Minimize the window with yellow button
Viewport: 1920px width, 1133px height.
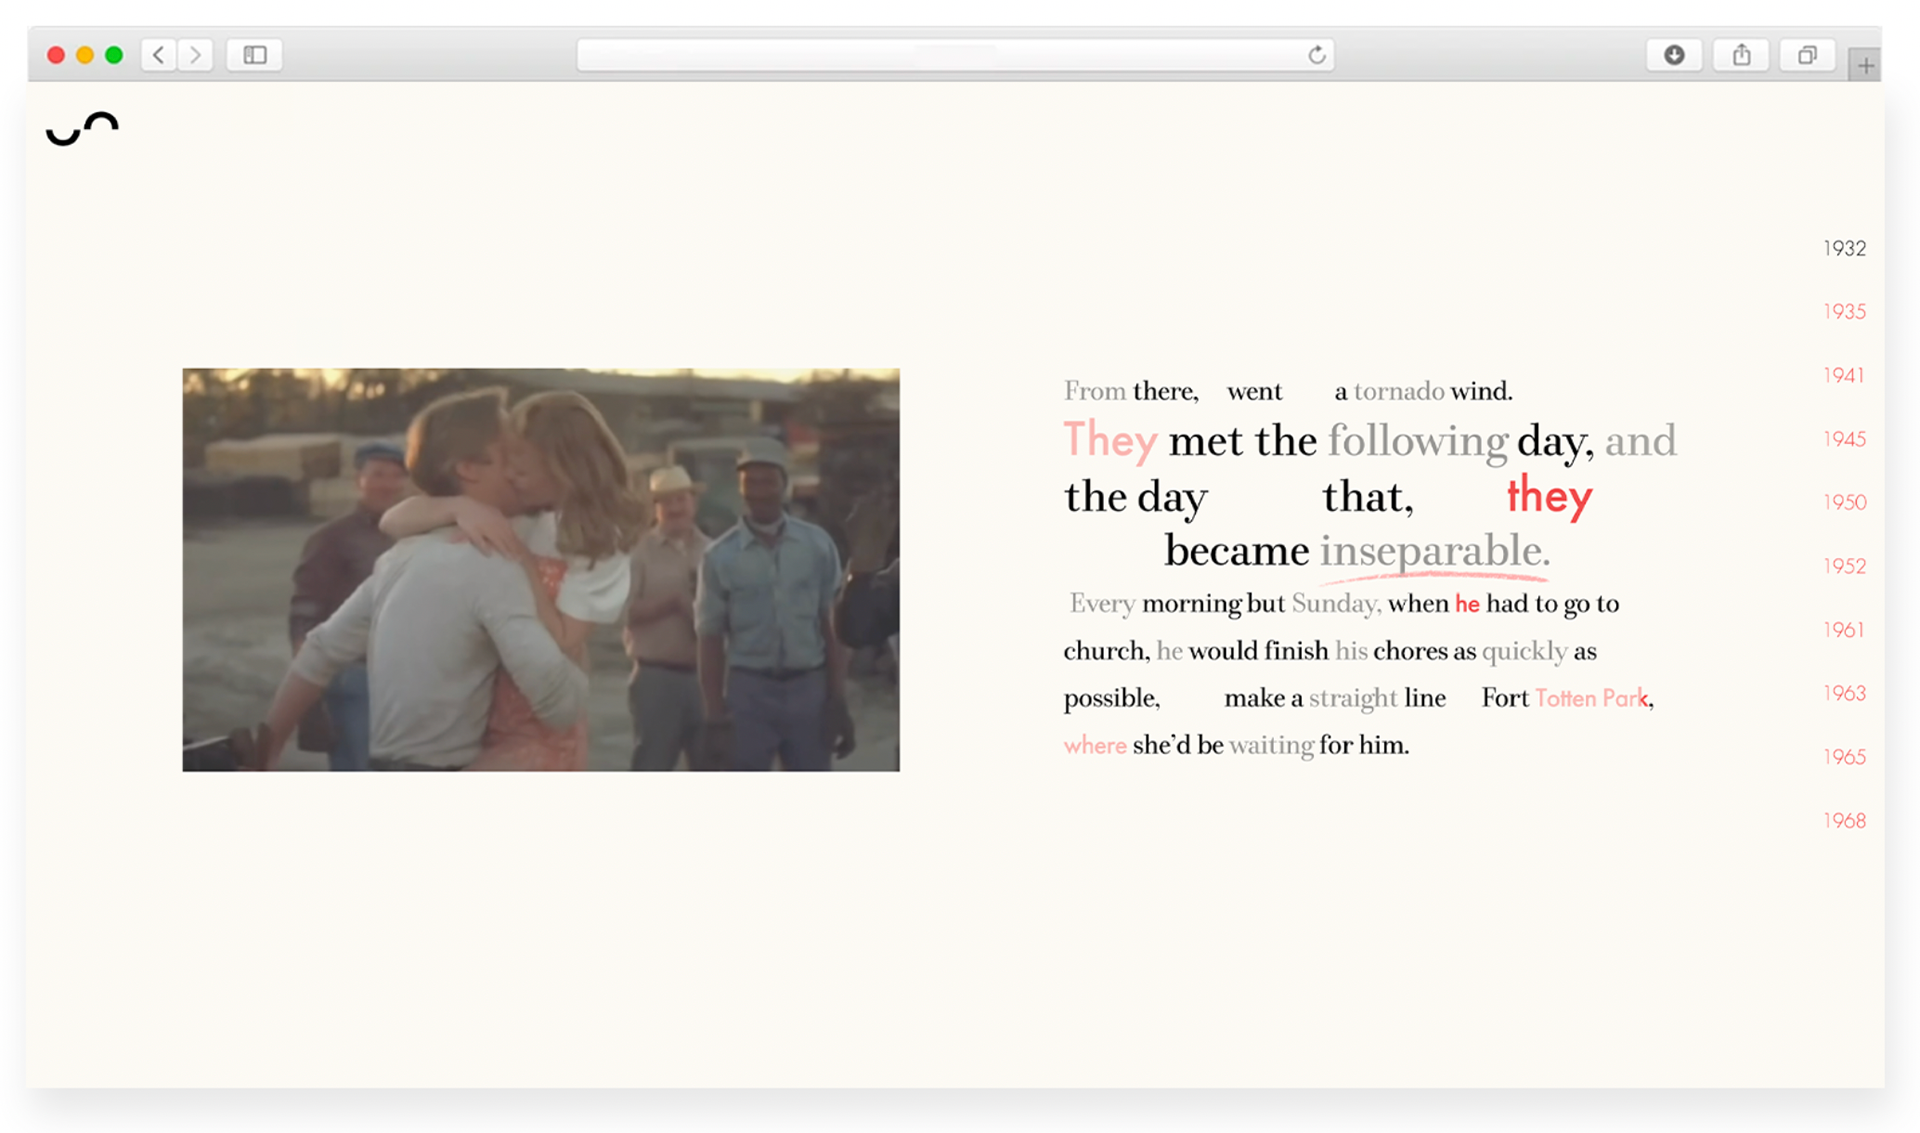coord(85,55)
